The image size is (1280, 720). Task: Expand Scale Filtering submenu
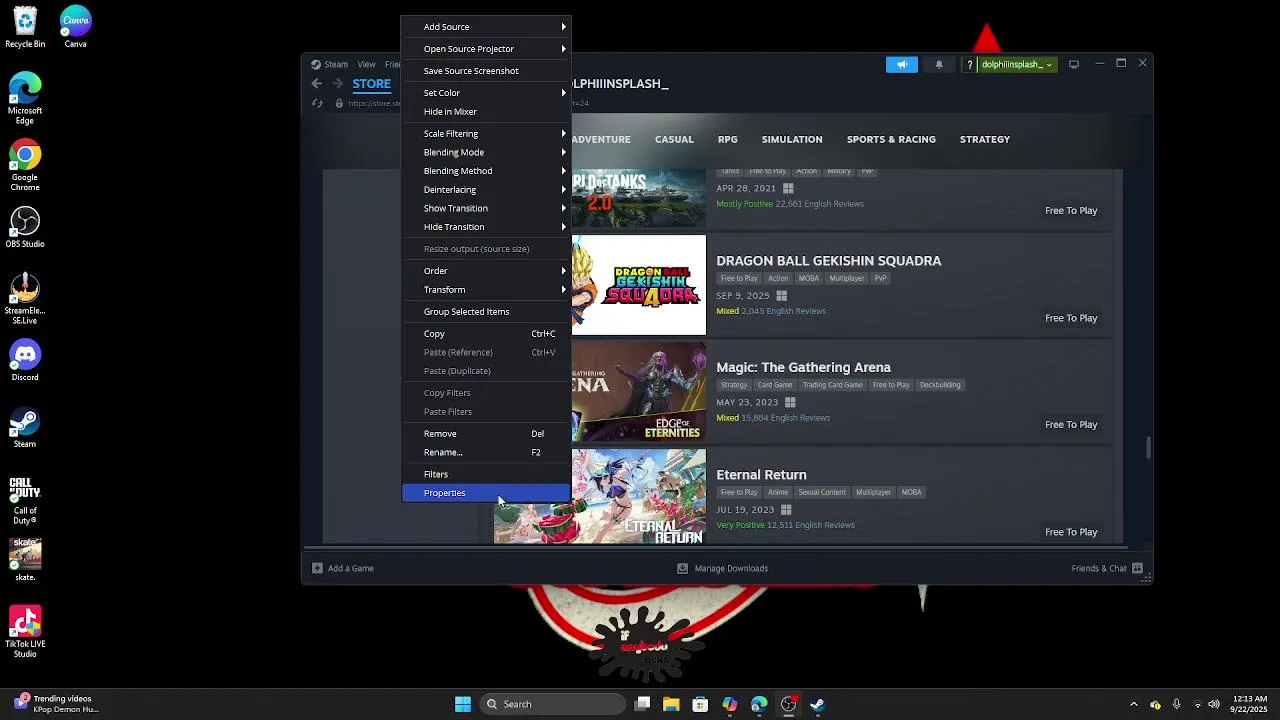[x=485, y=134]
